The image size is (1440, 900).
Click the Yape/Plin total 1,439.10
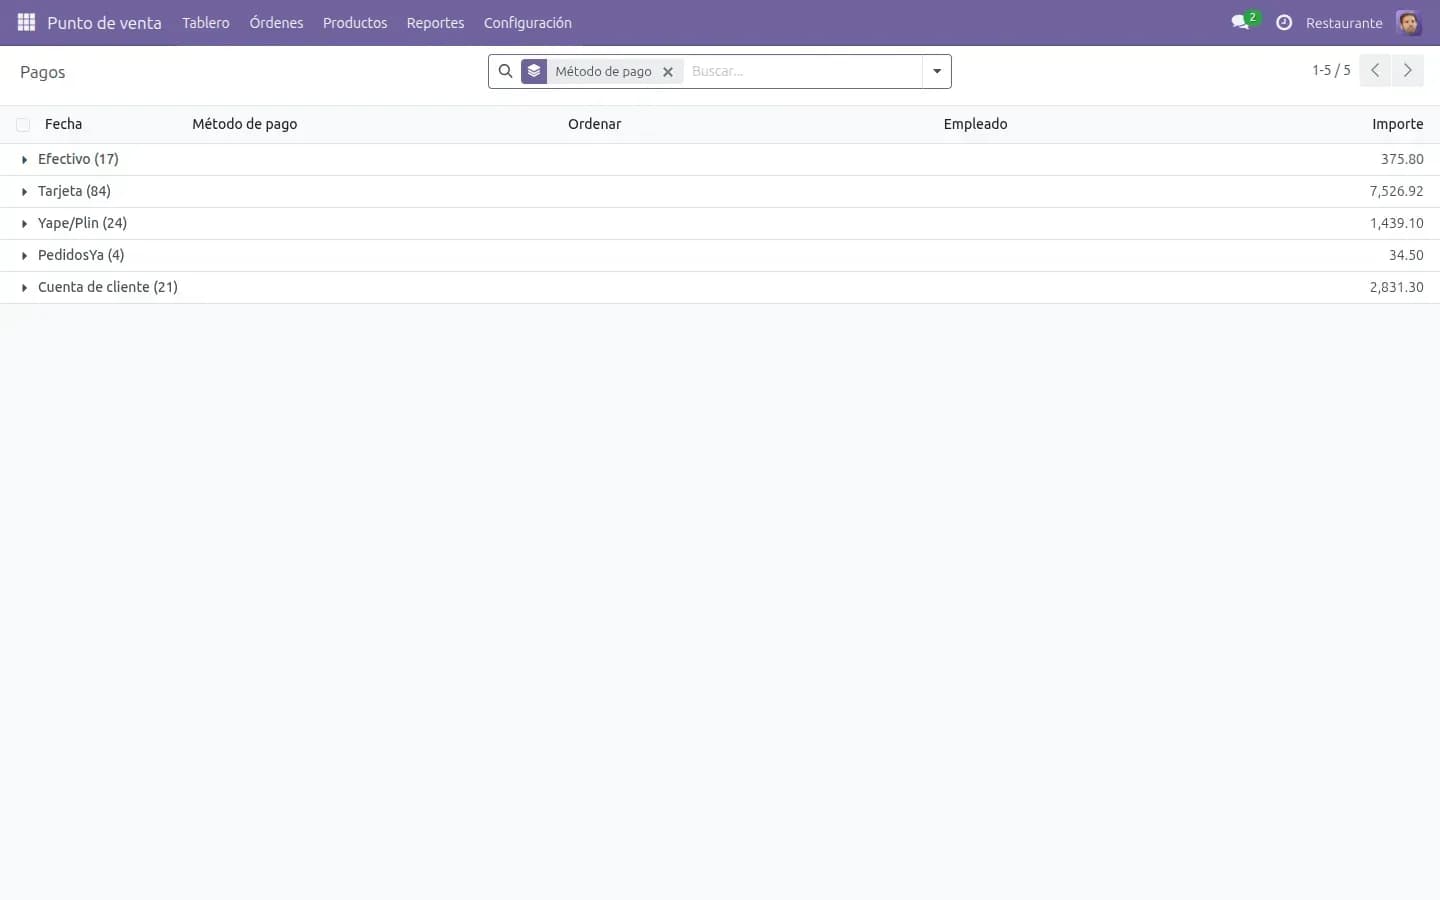click(x=1396, y=223)
